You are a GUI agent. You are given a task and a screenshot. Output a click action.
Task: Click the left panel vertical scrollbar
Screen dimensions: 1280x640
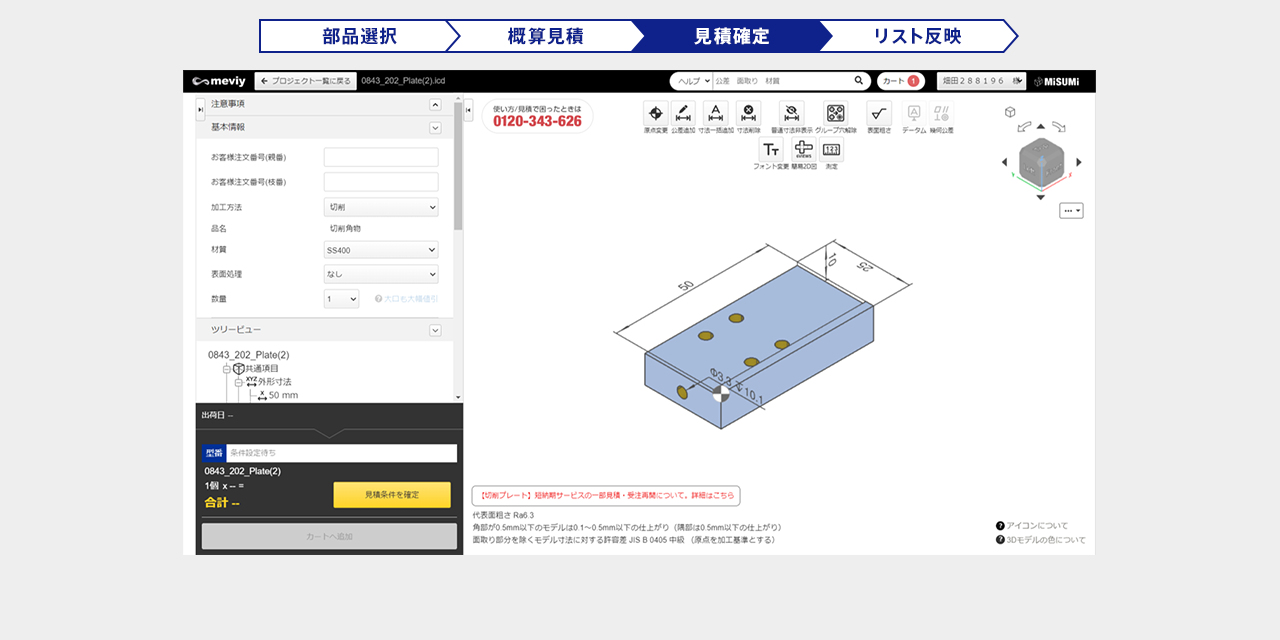click(x=458, y=180)
